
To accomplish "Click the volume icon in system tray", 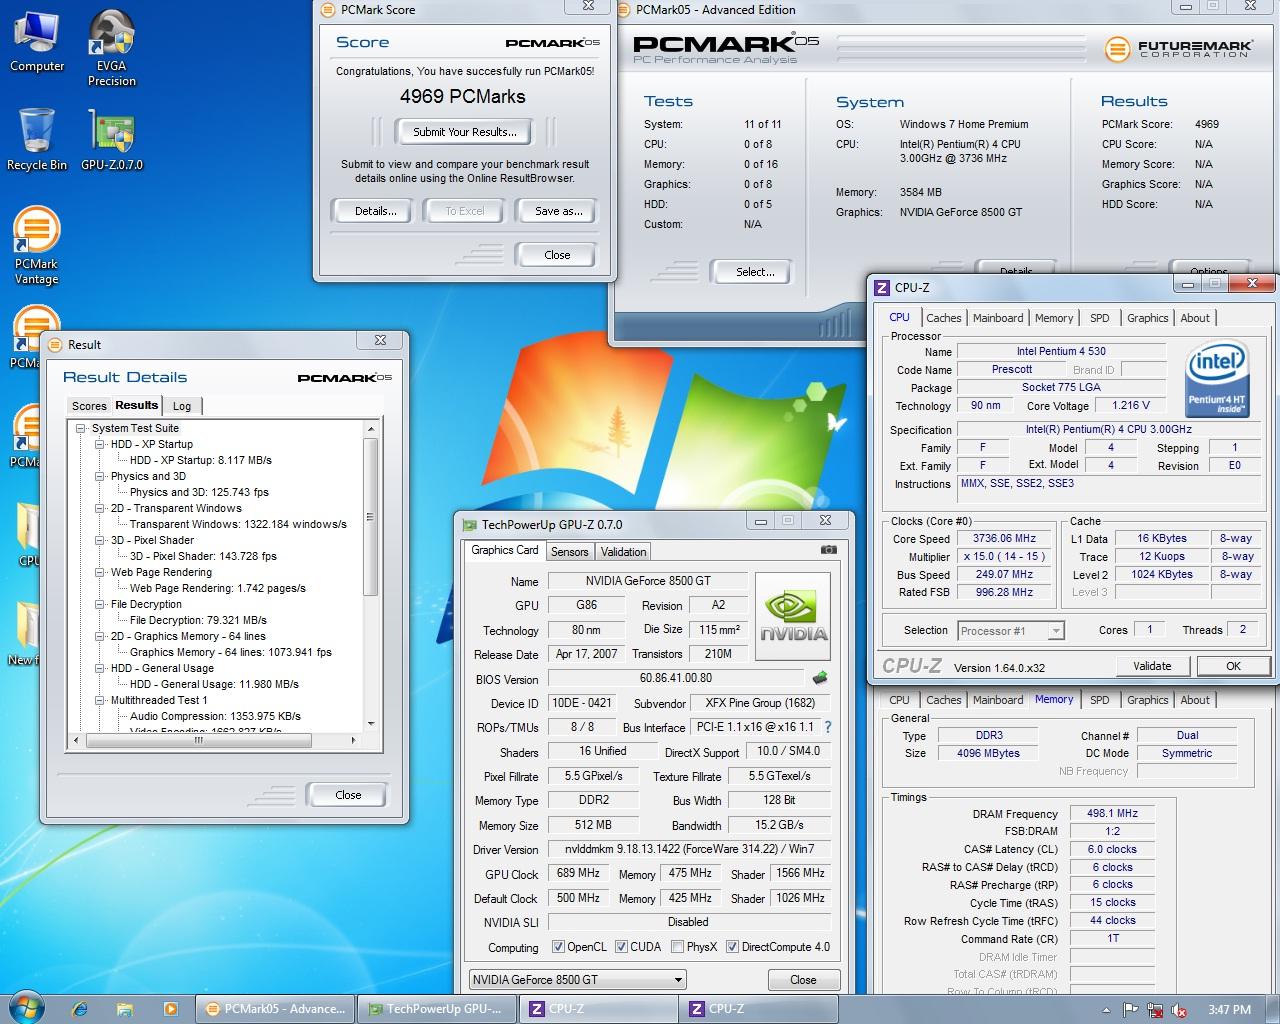I will click(x=1179, y=1010).
